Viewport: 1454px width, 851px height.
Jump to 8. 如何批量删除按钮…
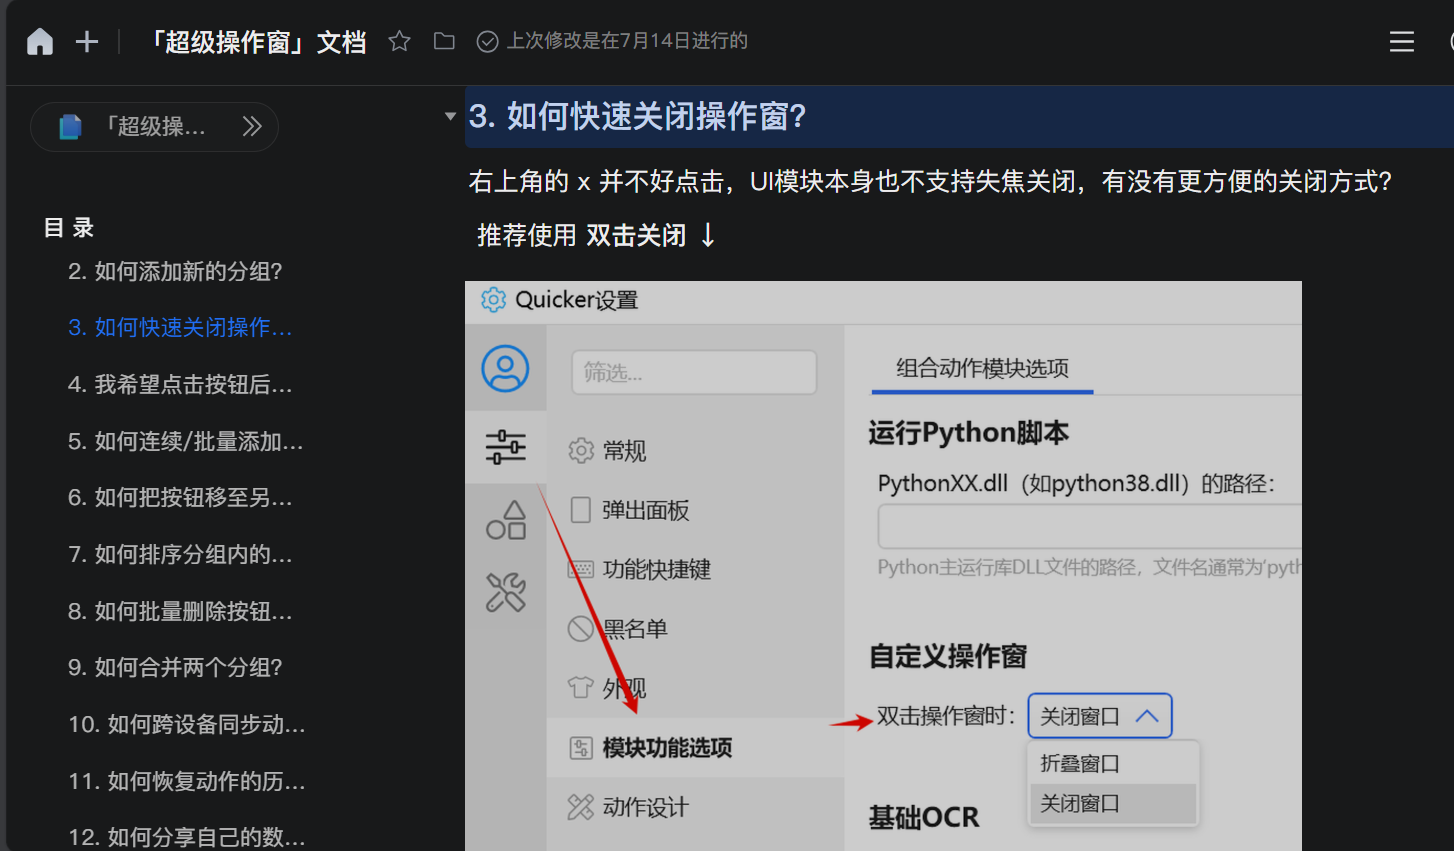(180, 612)
